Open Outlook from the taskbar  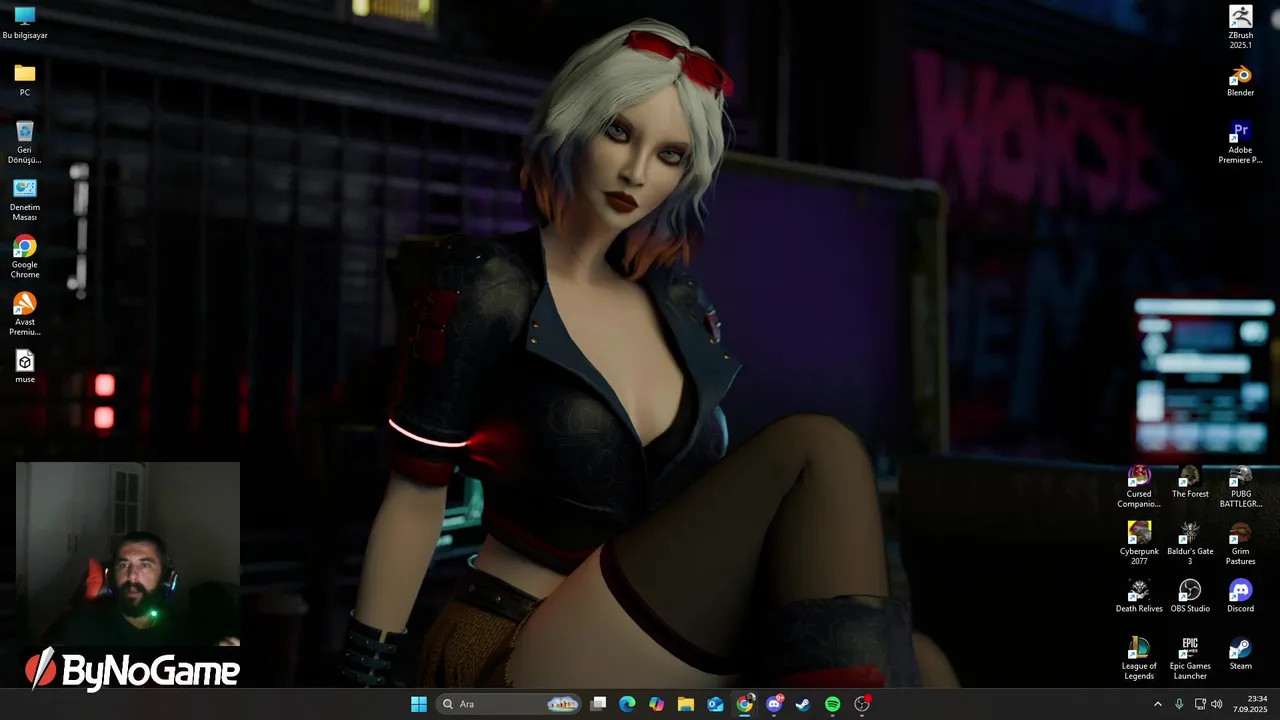click(715, 704)
